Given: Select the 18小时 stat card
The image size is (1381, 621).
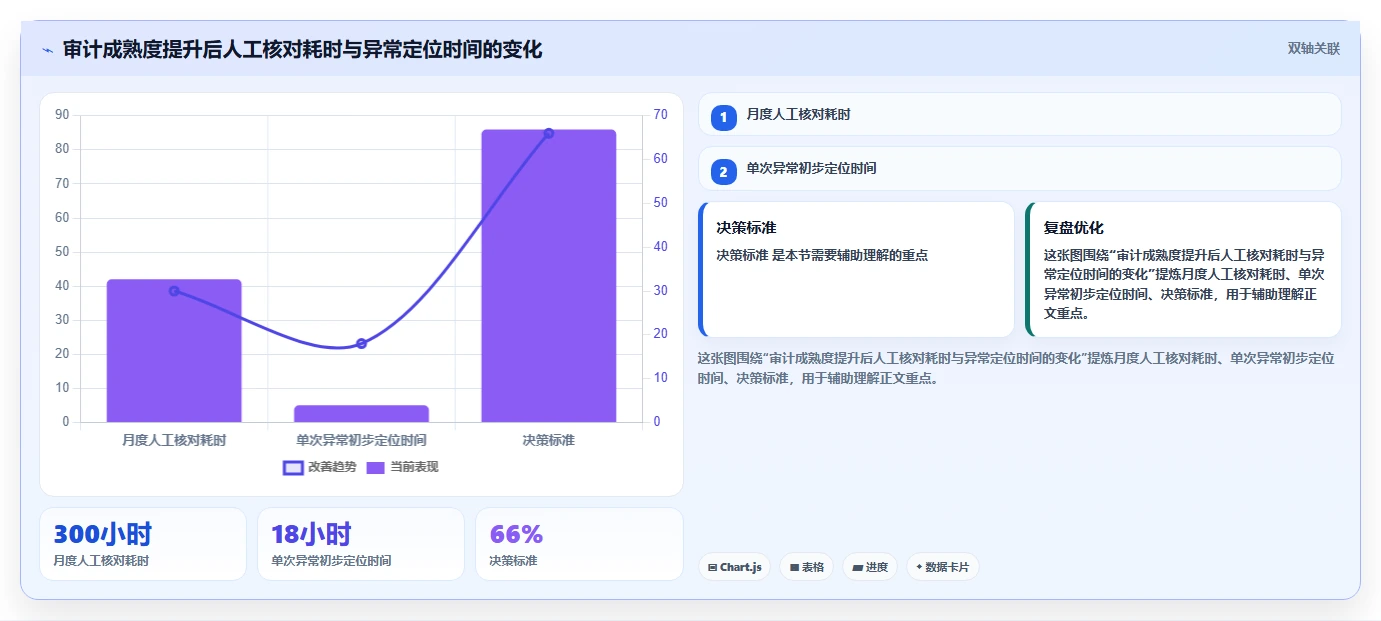Looking at the screenshot, I should pyautogui.click(x=360, y=544).
